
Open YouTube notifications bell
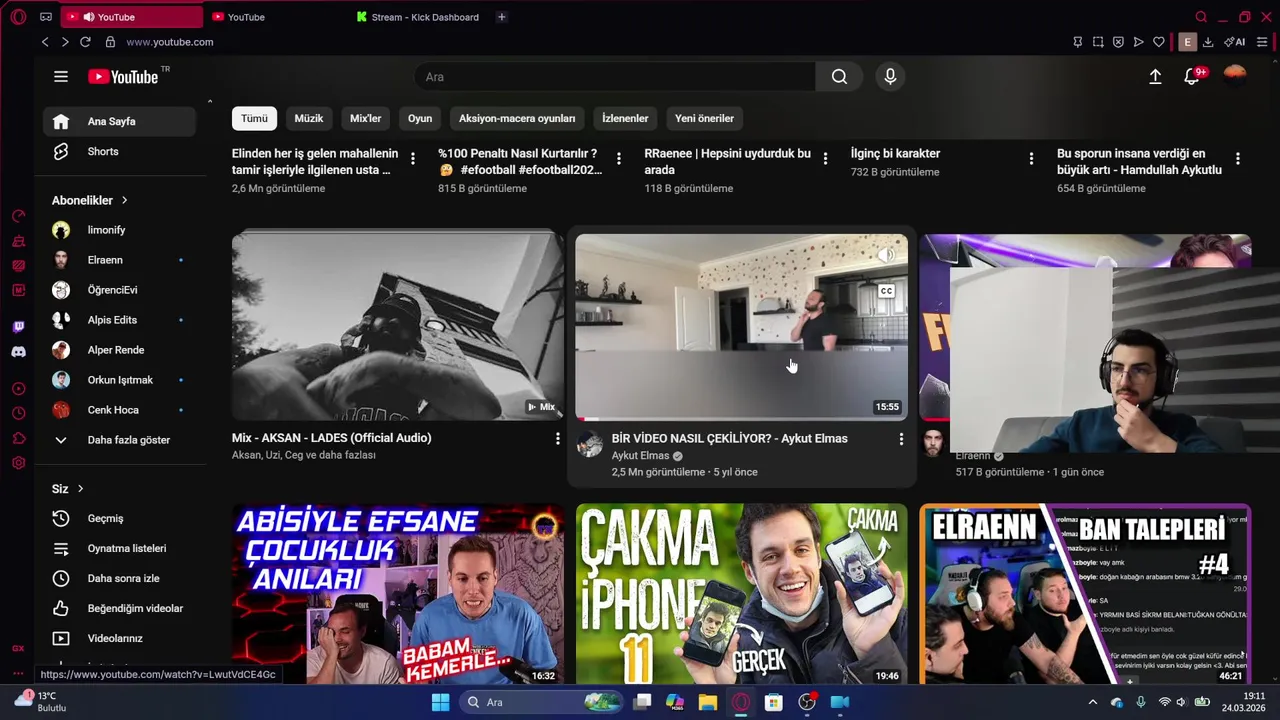1192,77
